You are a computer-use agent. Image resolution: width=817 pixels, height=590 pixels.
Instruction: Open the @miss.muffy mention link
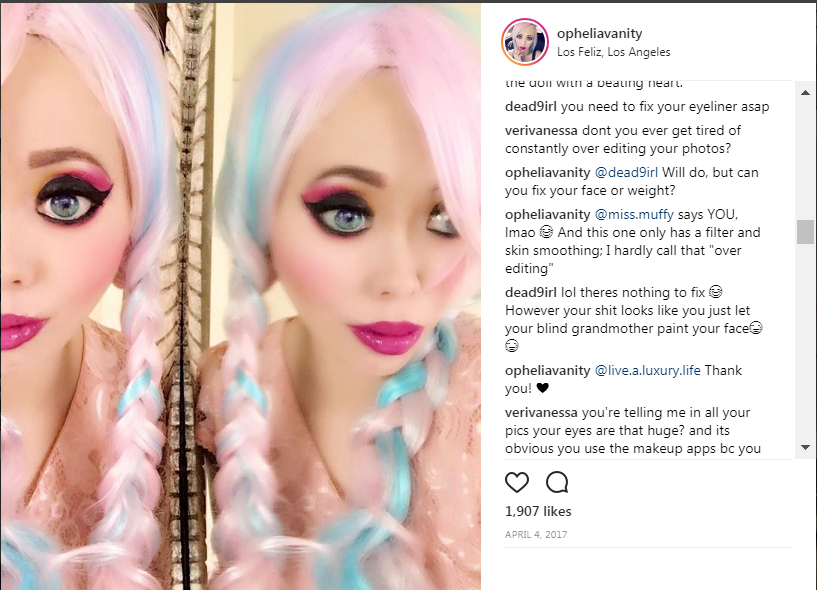coord(634,214)
